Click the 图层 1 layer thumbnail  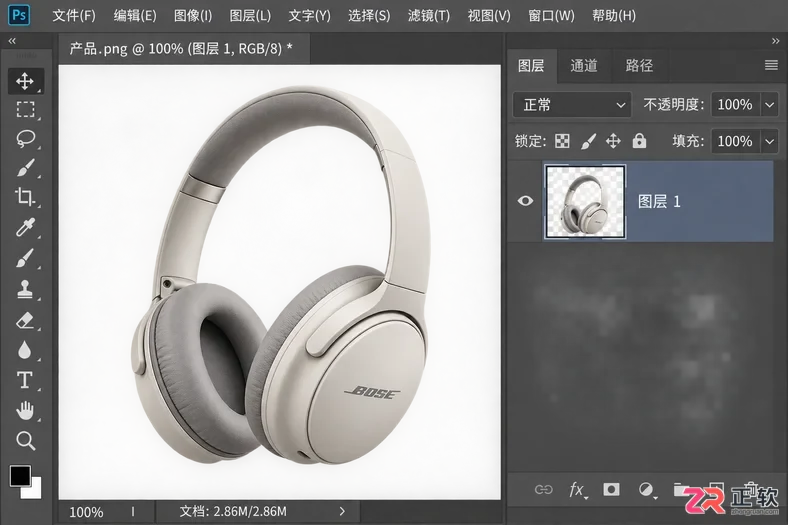(585, 201)
